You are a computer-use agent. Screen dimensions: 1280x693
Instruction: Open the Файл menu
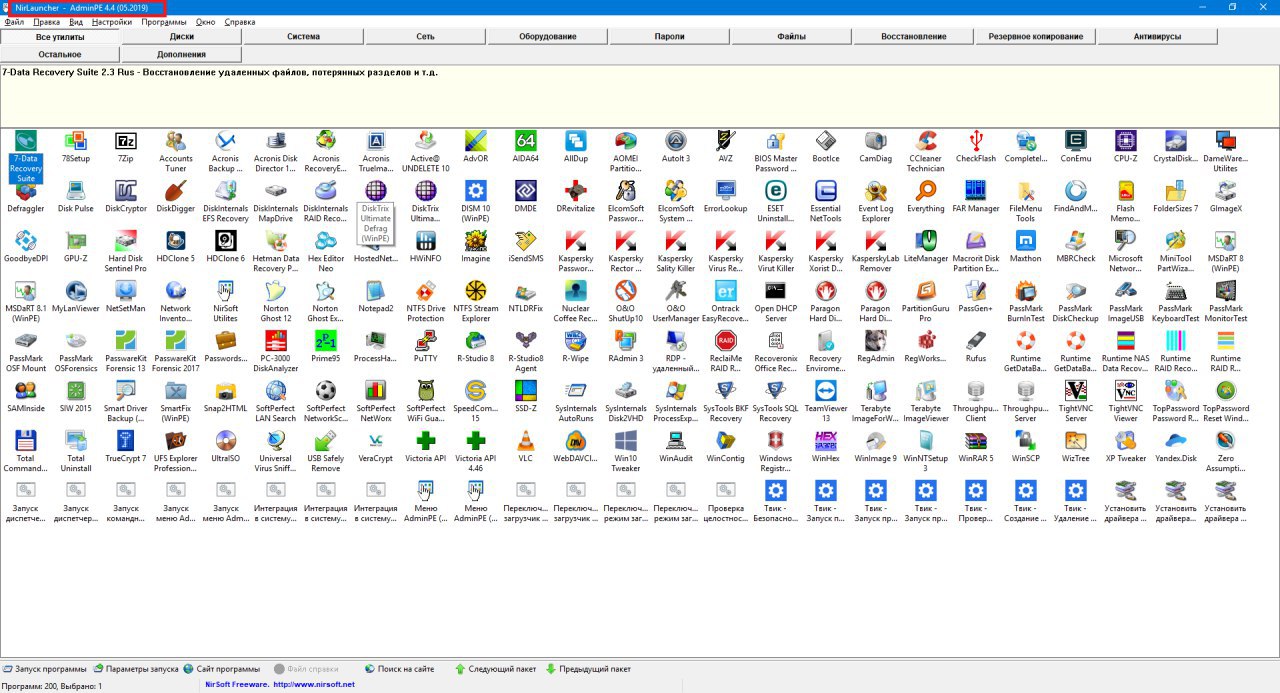click(x=14, y=22)
